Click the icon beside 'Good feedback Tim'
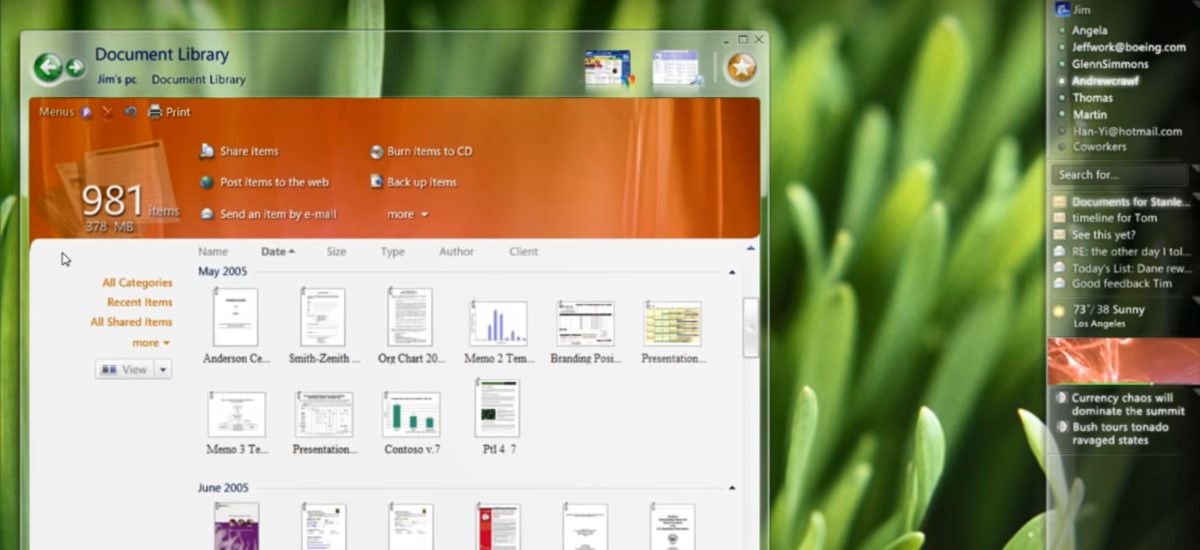The width and height of the screenshot is (1200, 550). click(1060, 284)
